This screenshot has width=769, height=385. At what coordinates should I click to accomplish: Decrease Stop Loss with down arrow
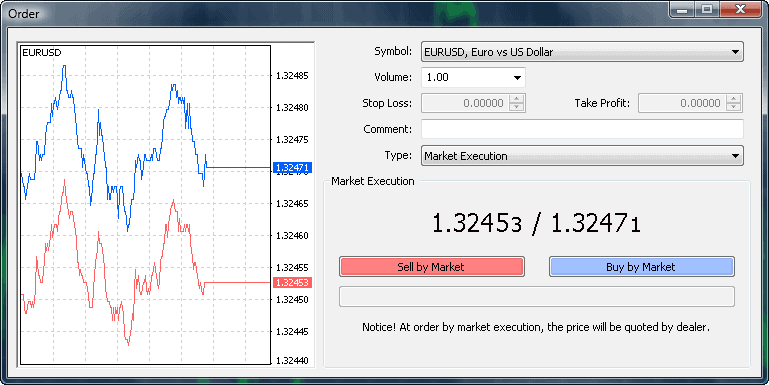tap(517, 107)
